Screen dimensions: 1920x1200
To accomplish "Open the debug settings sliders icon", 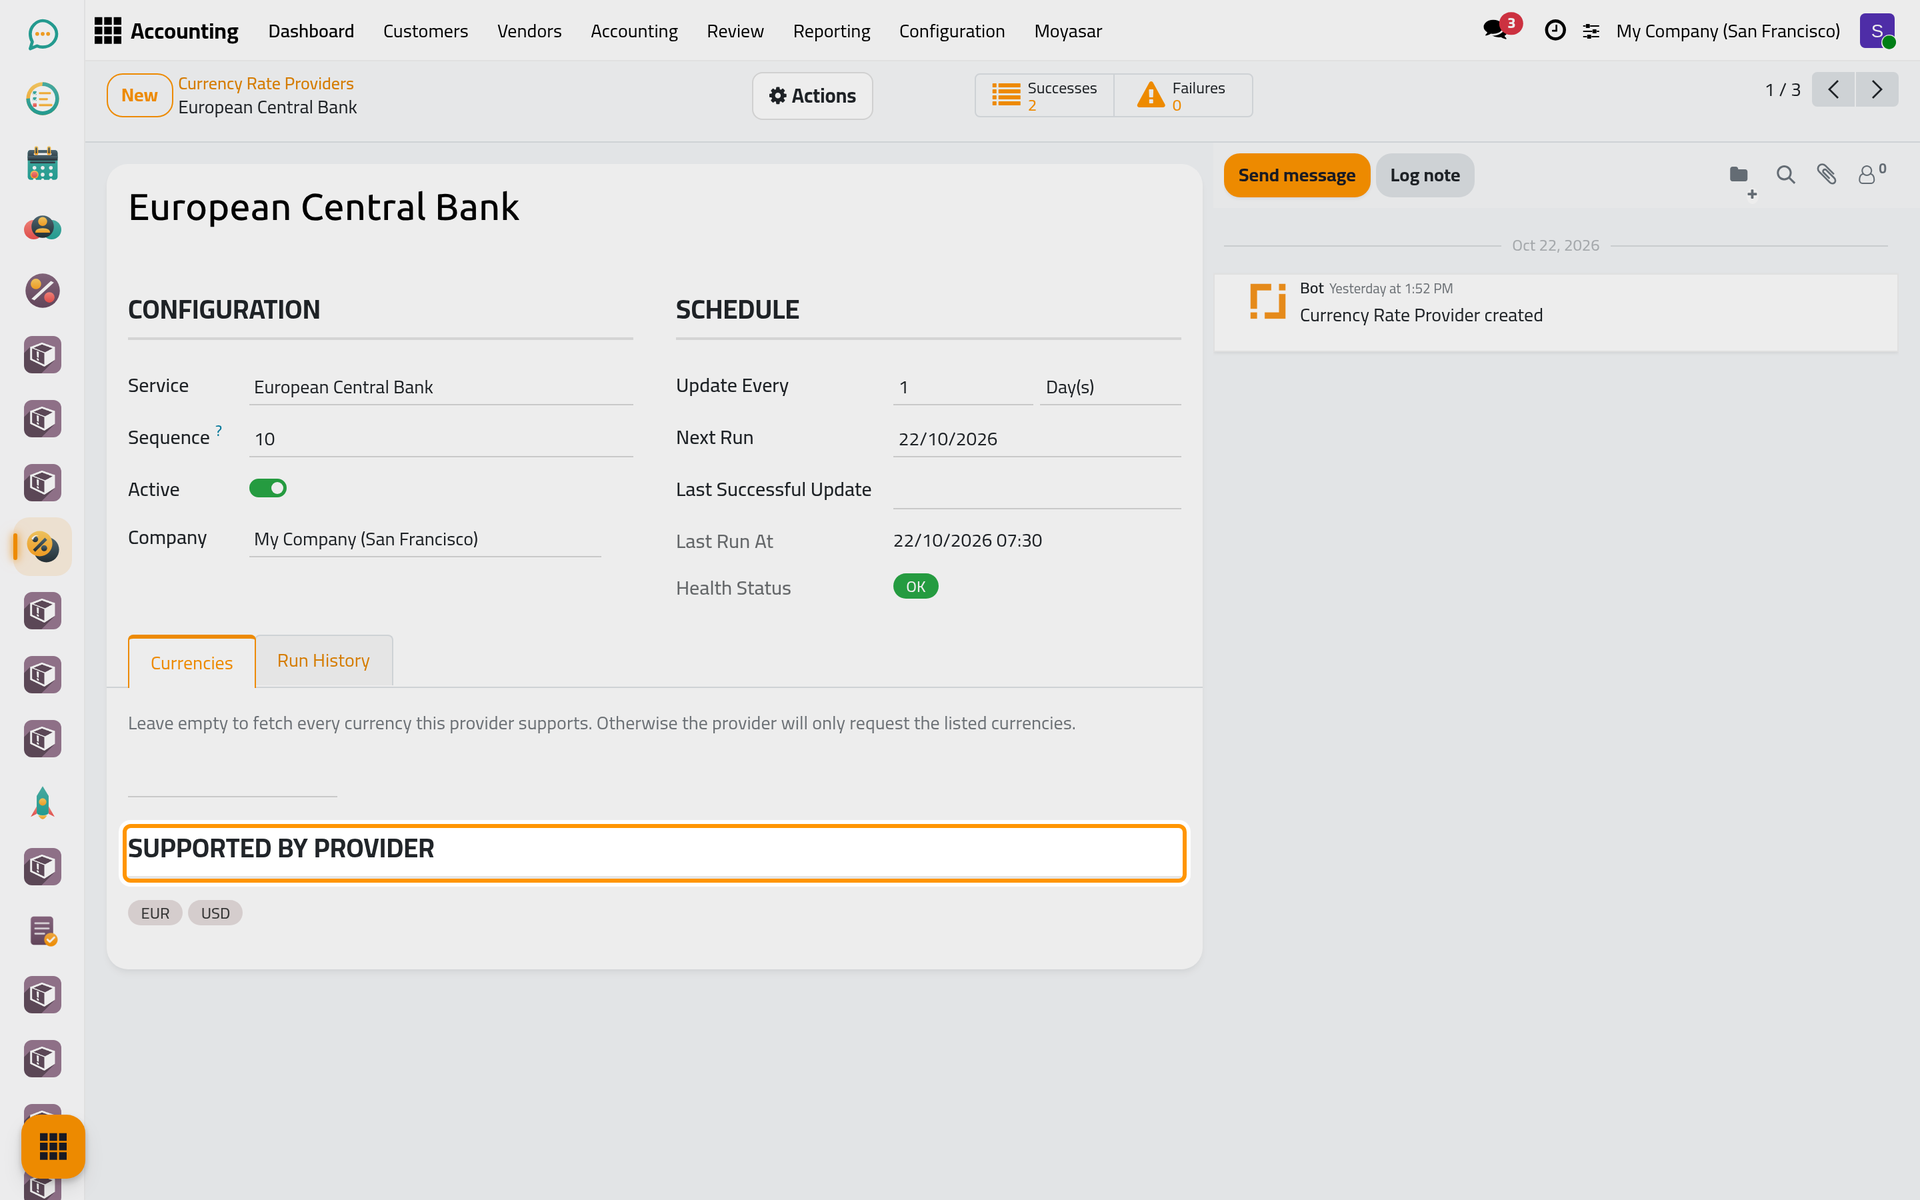I will 1591,31.
